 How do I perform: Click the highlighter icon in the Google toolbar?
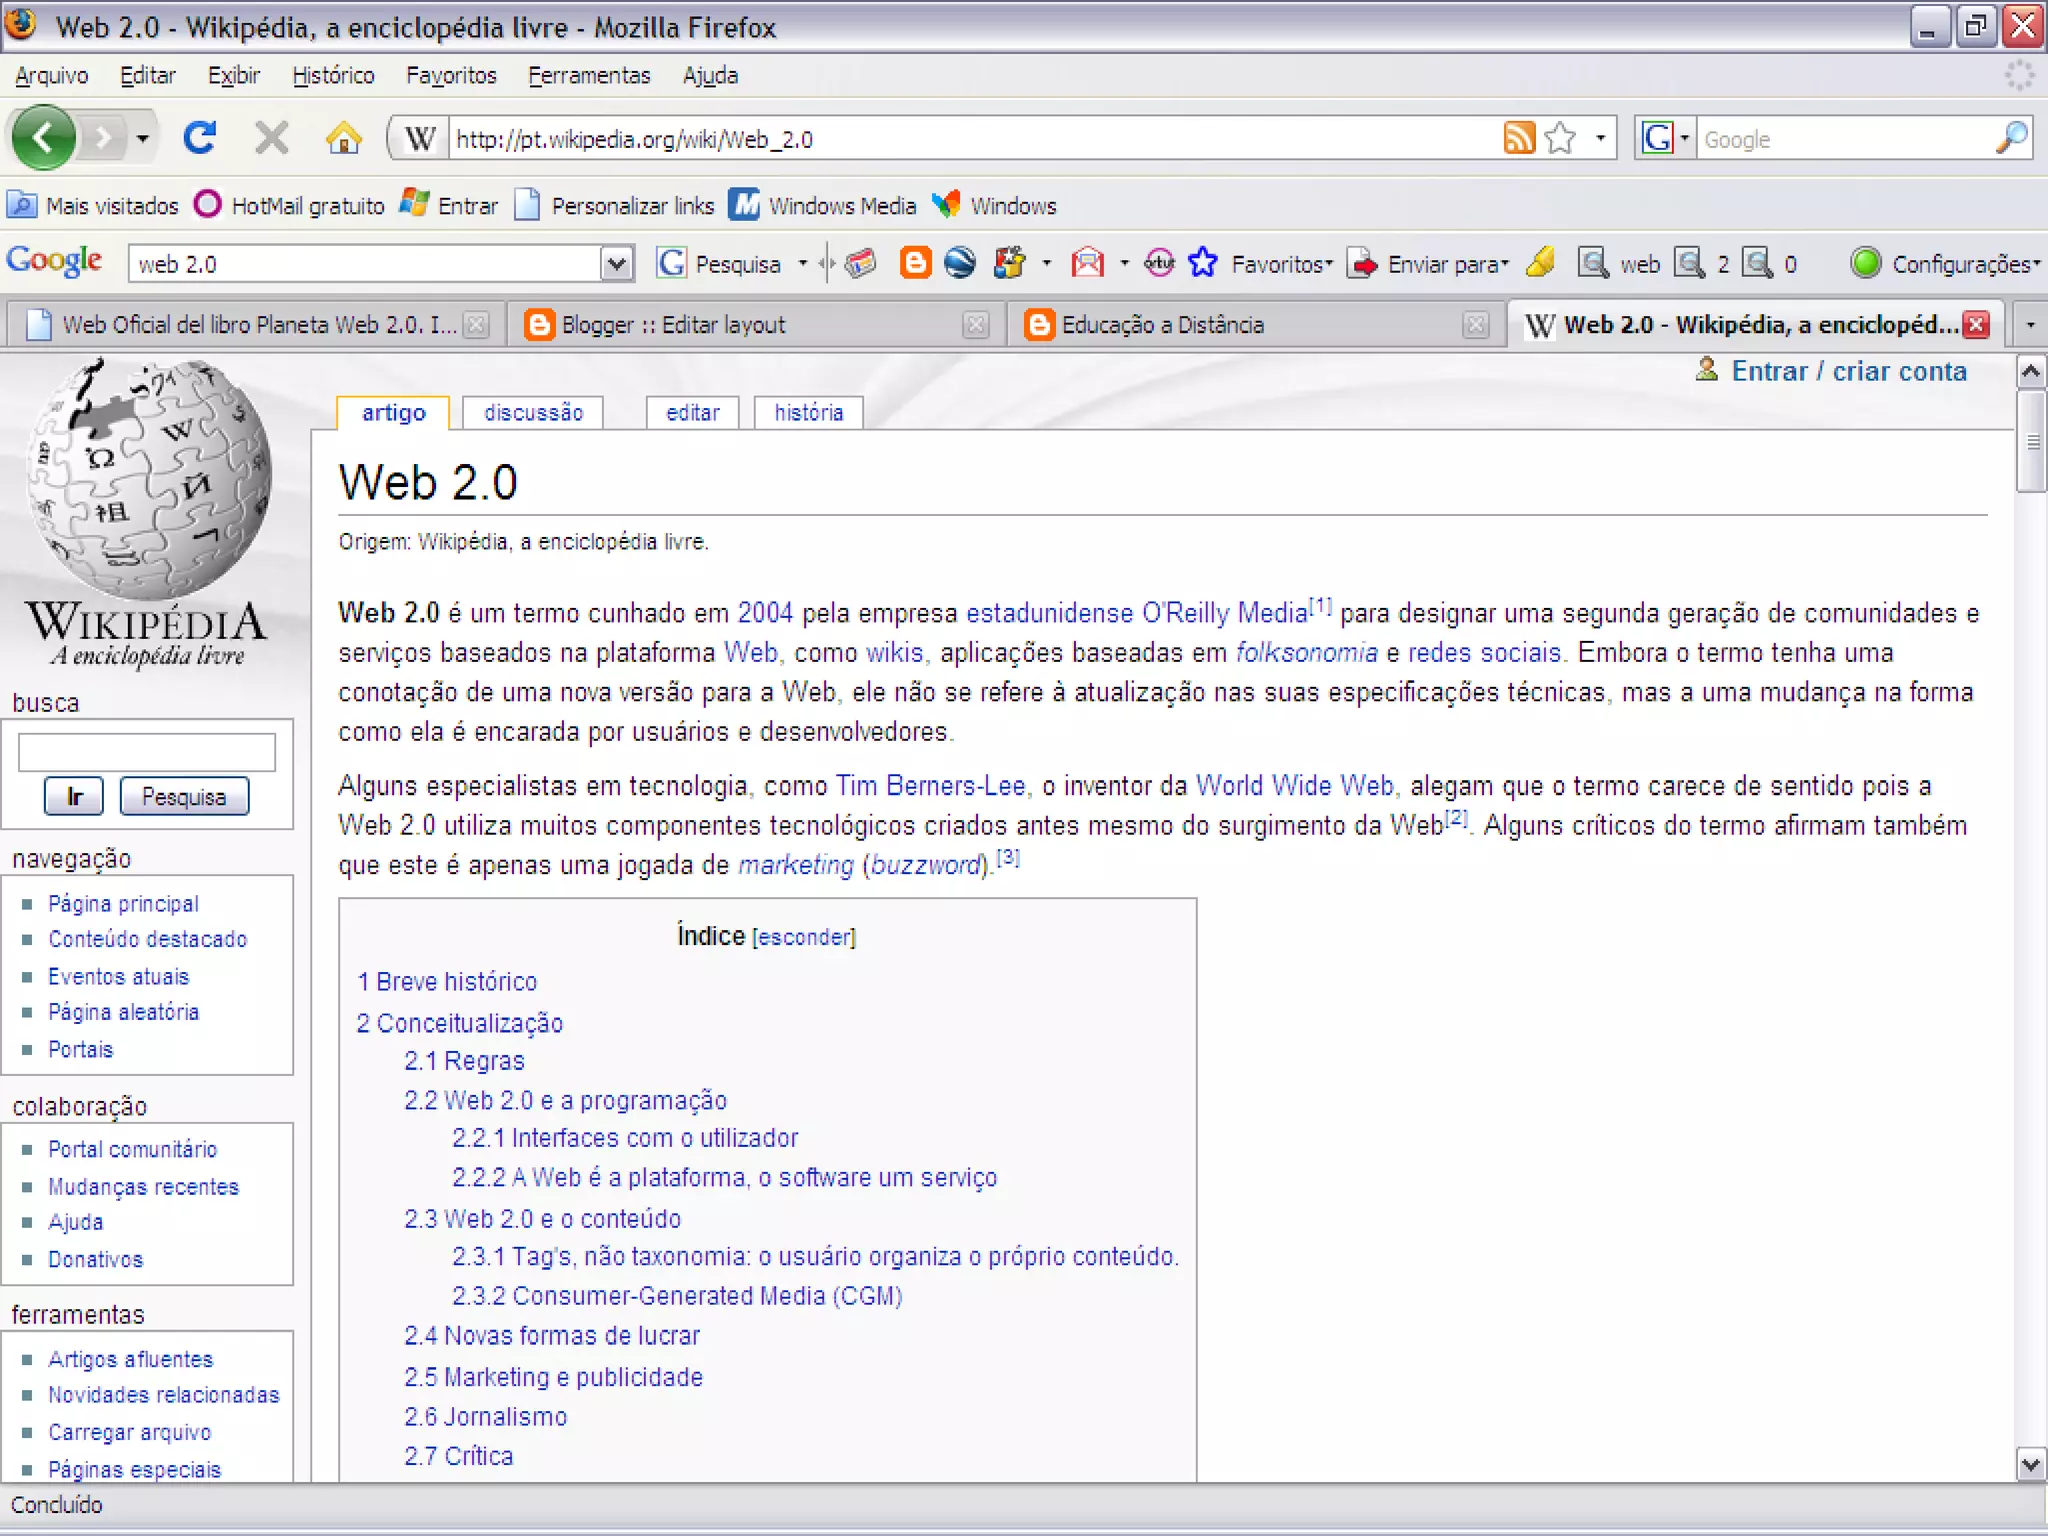click(x=1541, y=263)
